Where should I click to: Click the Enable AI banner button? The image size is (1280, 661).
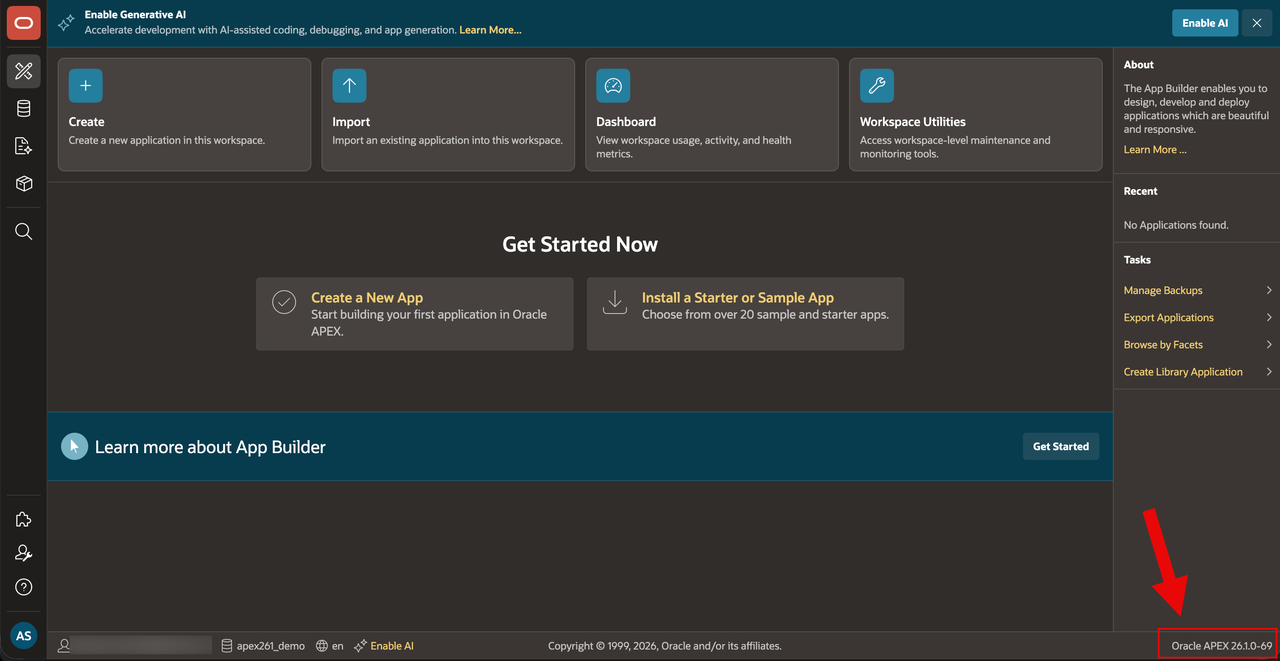[x=1205, y=23]
